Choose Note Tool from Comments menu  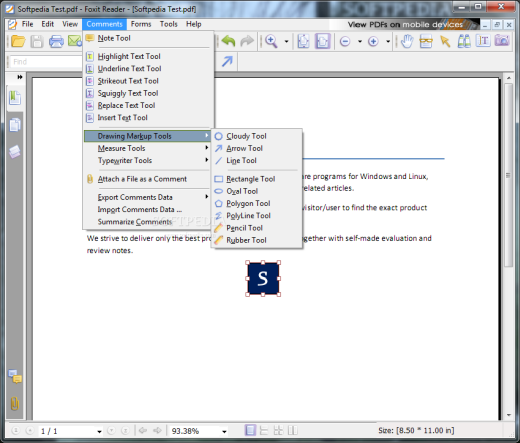147,38
